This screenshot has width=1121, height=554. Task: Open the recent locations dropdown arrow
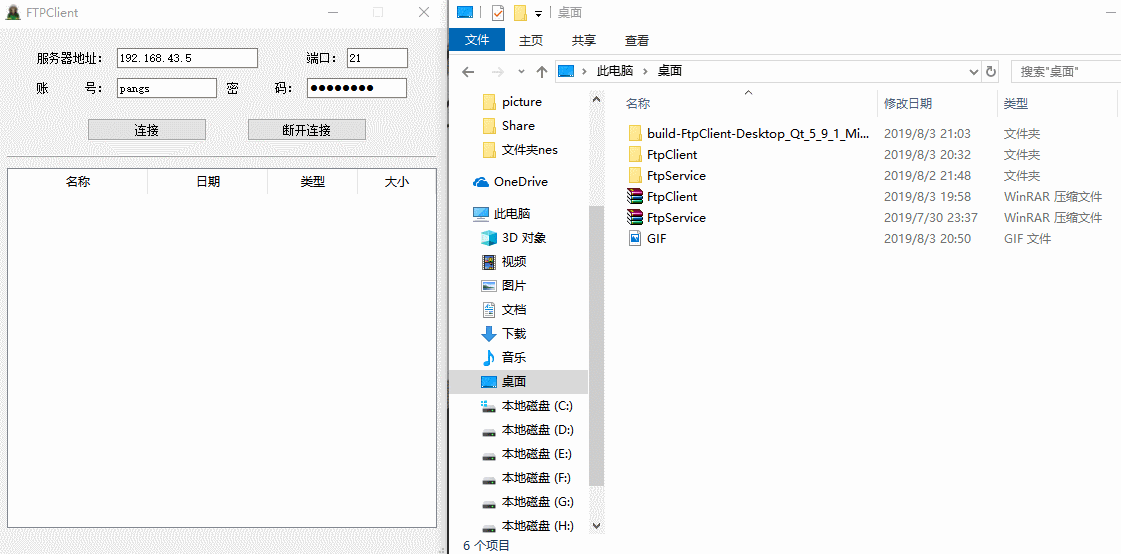(x=521, y=71)
